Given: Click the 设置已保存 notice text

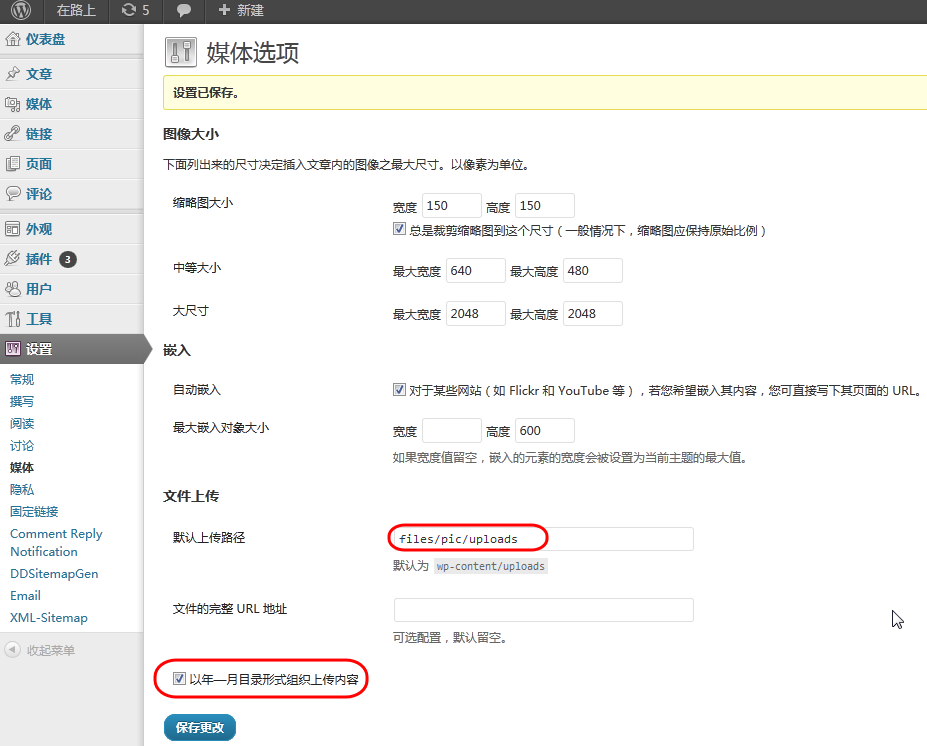Looking at the screenshot, I should tap(206, 93).
